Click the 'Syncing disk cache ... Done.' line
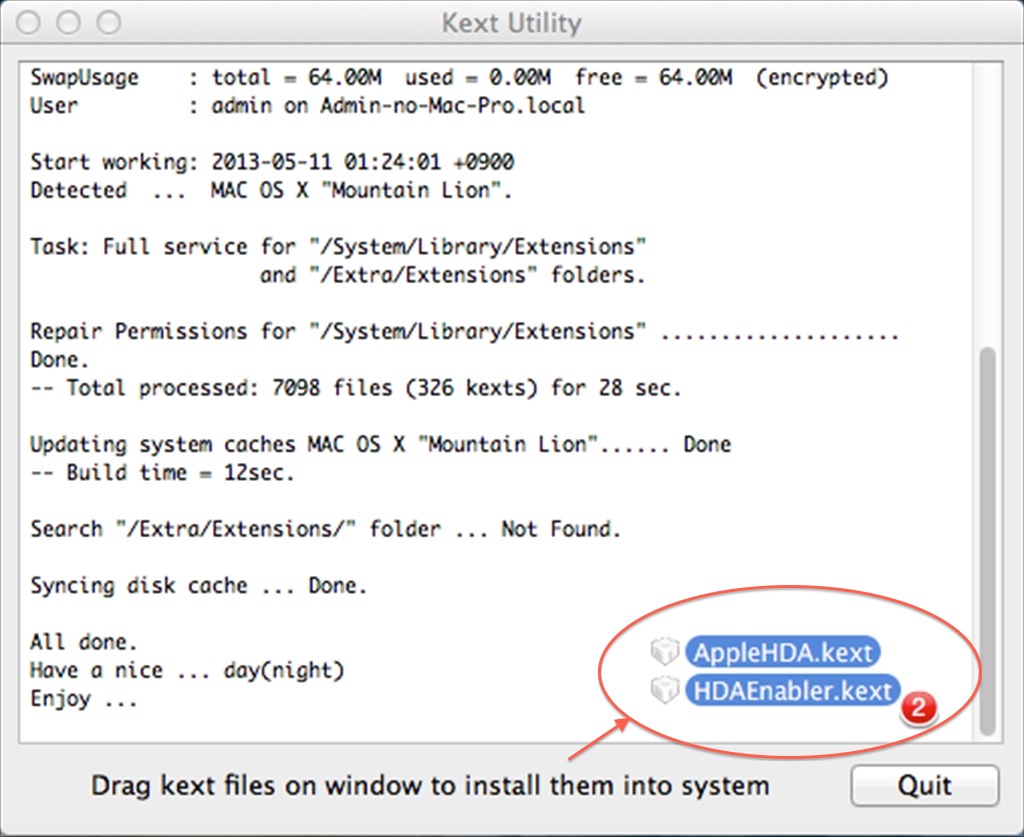This screenshot has height=837, width=1024. coord(199,586)
